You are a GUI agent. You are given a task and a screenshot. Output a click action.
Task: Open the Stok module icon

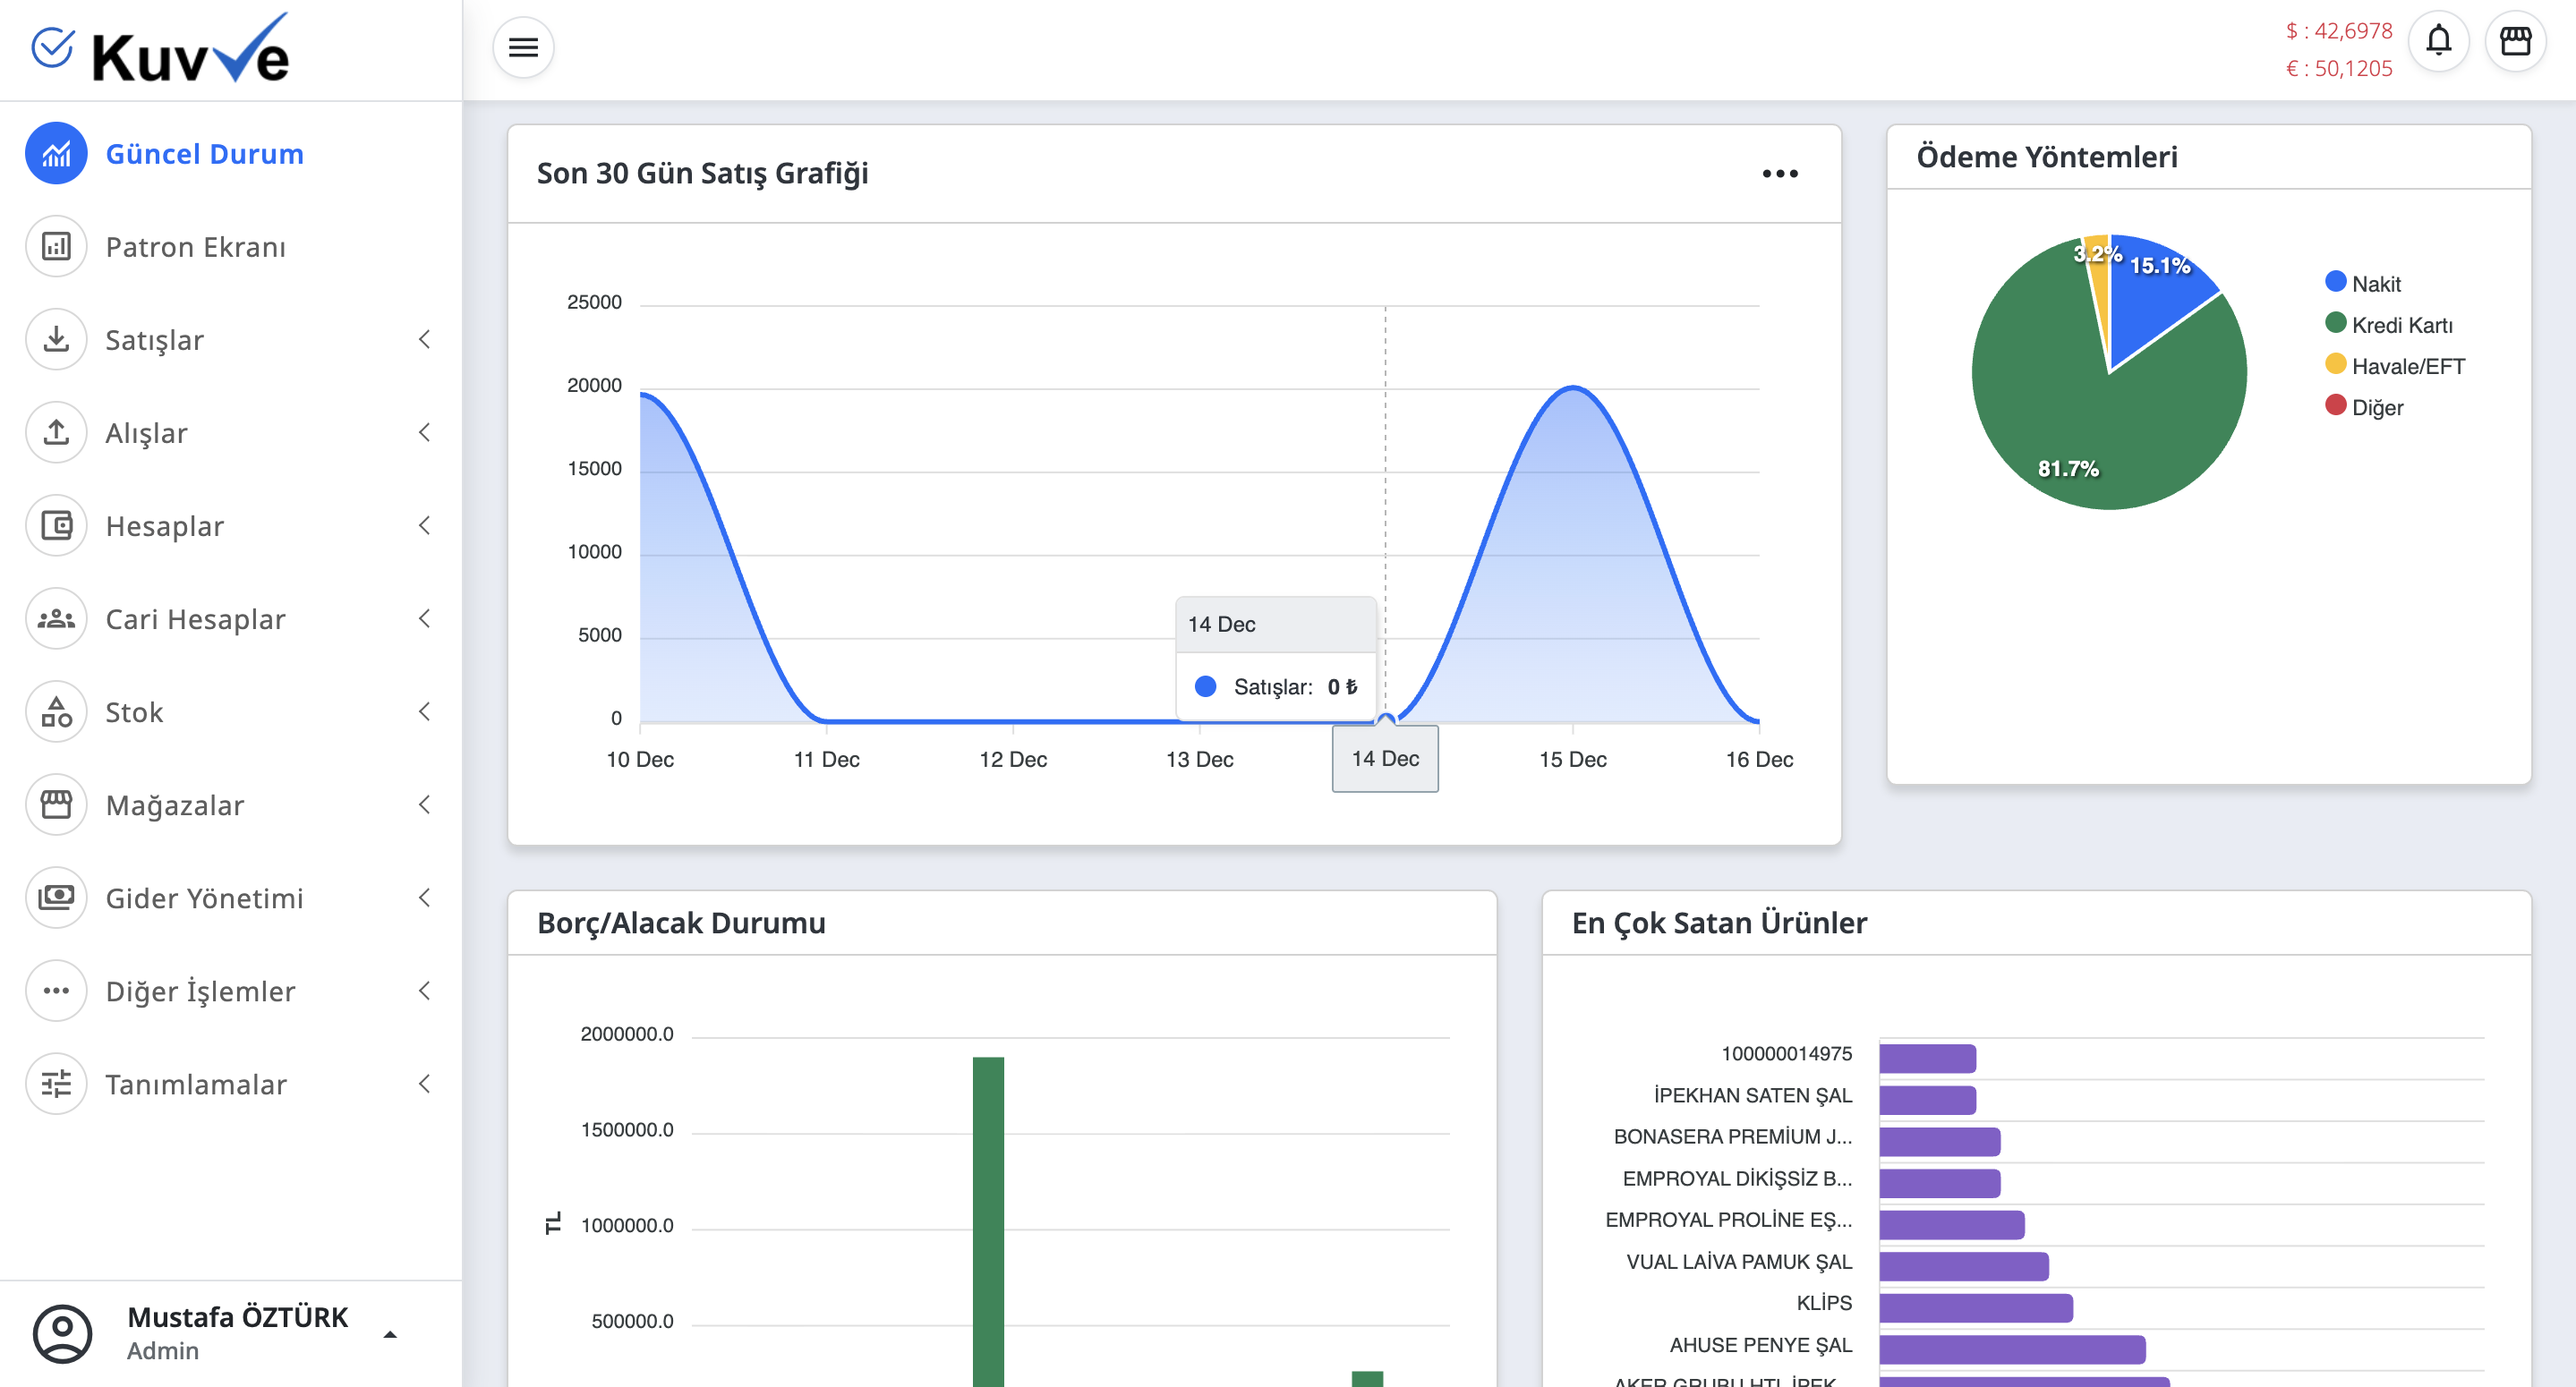56,712
